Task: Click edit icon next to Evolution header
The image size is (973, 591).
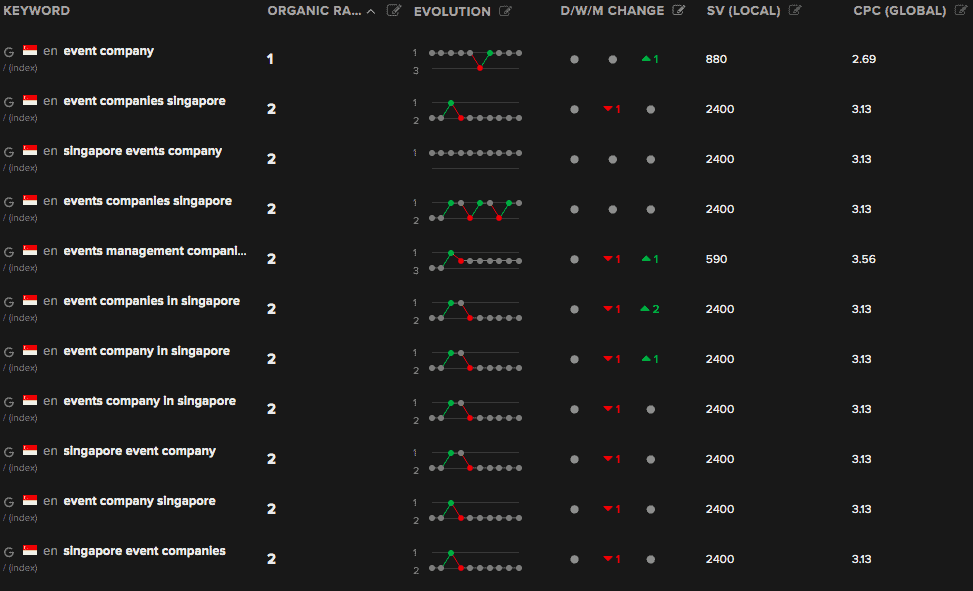Action: point(505,11)
